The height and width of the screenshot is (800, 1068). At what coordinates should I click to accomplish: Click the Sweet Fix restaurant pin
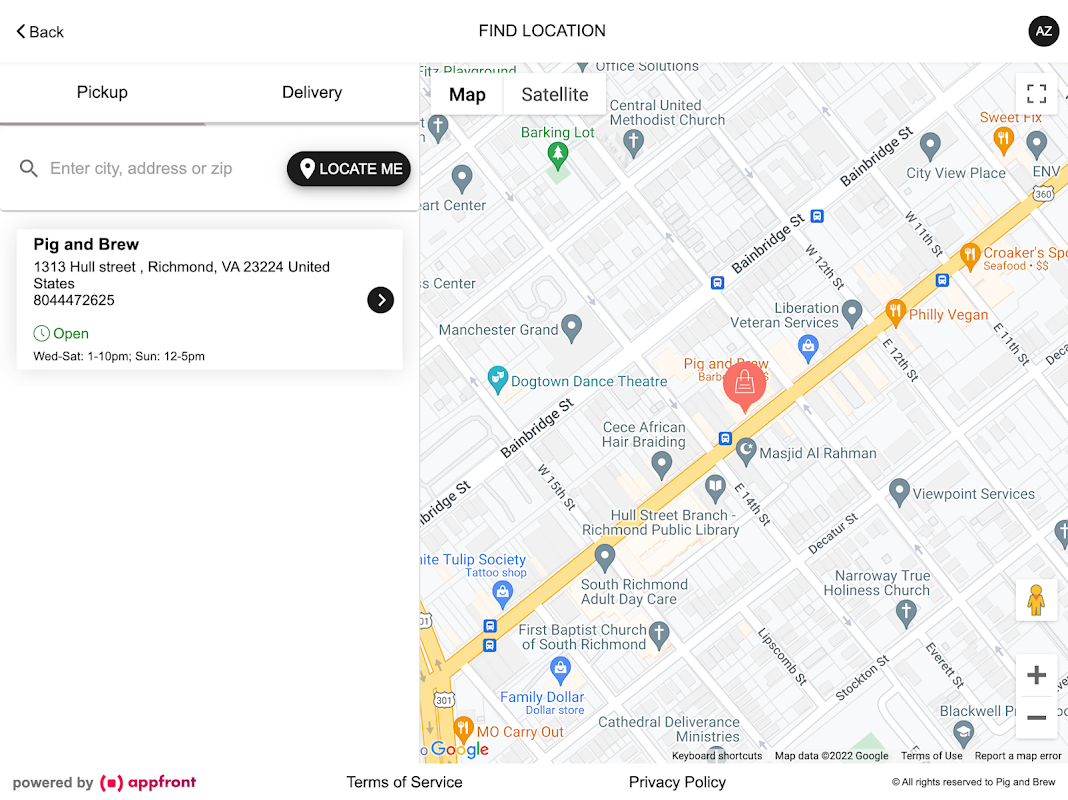click(x=1003, y=141)
